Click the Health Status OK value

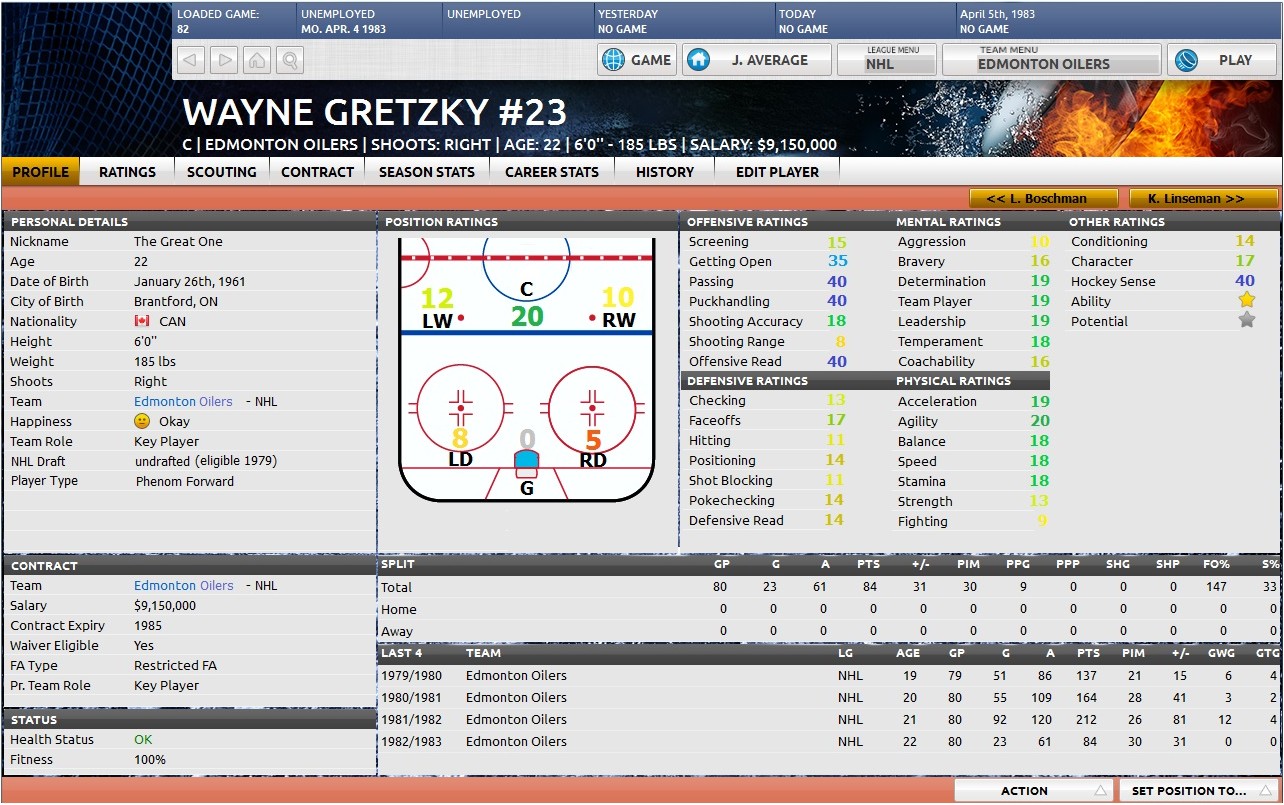[144, 739]
